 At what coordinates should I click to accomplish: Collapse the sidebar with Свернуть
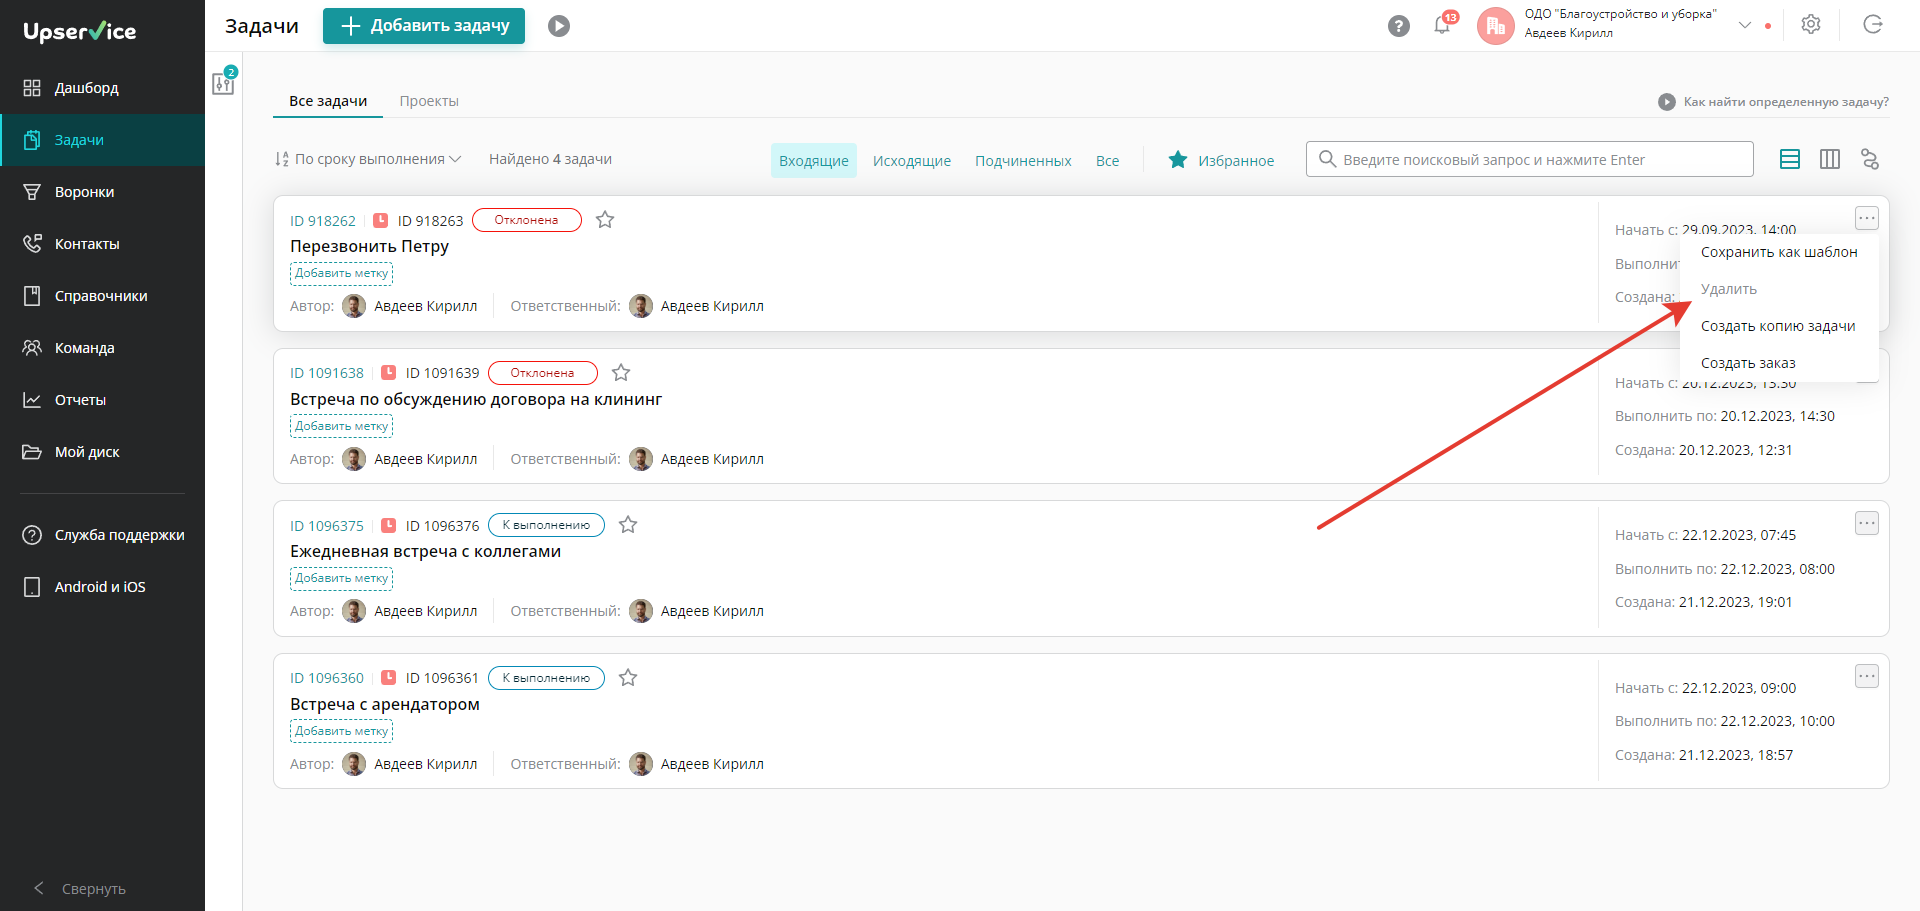(x=80, y=889)
